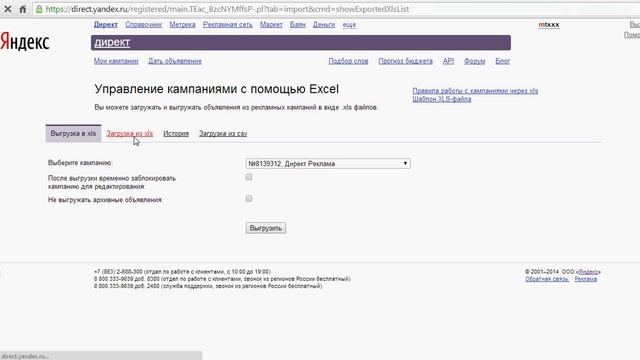Viewport: 640px width, 360px height.
Task: Toggle 'Не выгружать архивные объявления' checkbox
Action: click(x=249, y=198)
